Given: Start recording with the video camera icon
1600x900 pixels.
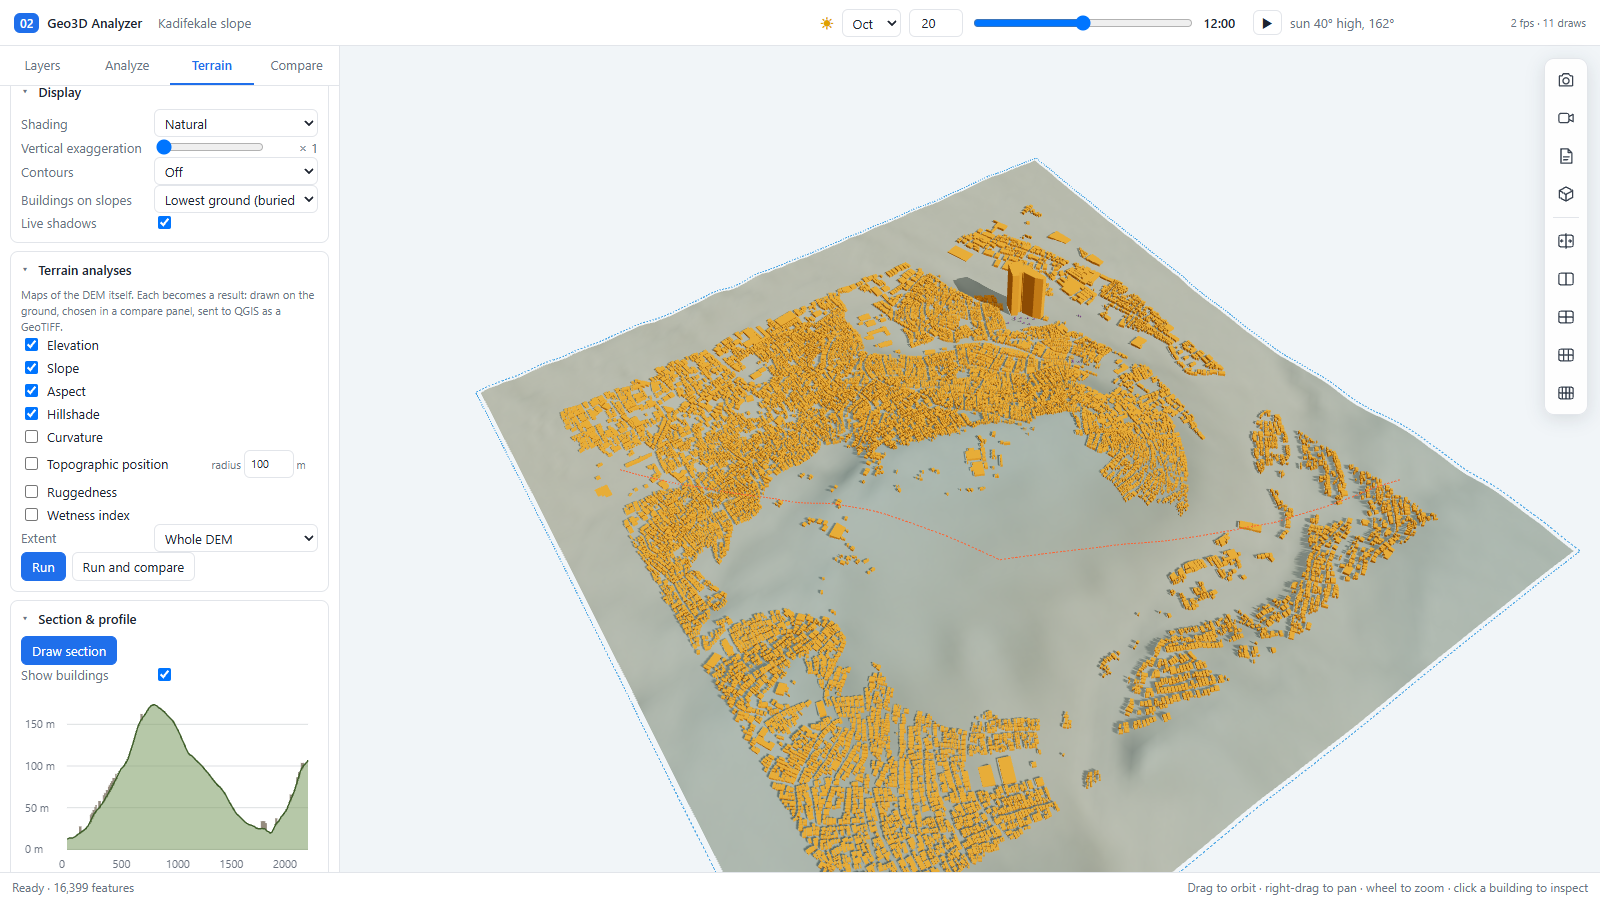Looking at the screenshot, I should click(1566, 118).
